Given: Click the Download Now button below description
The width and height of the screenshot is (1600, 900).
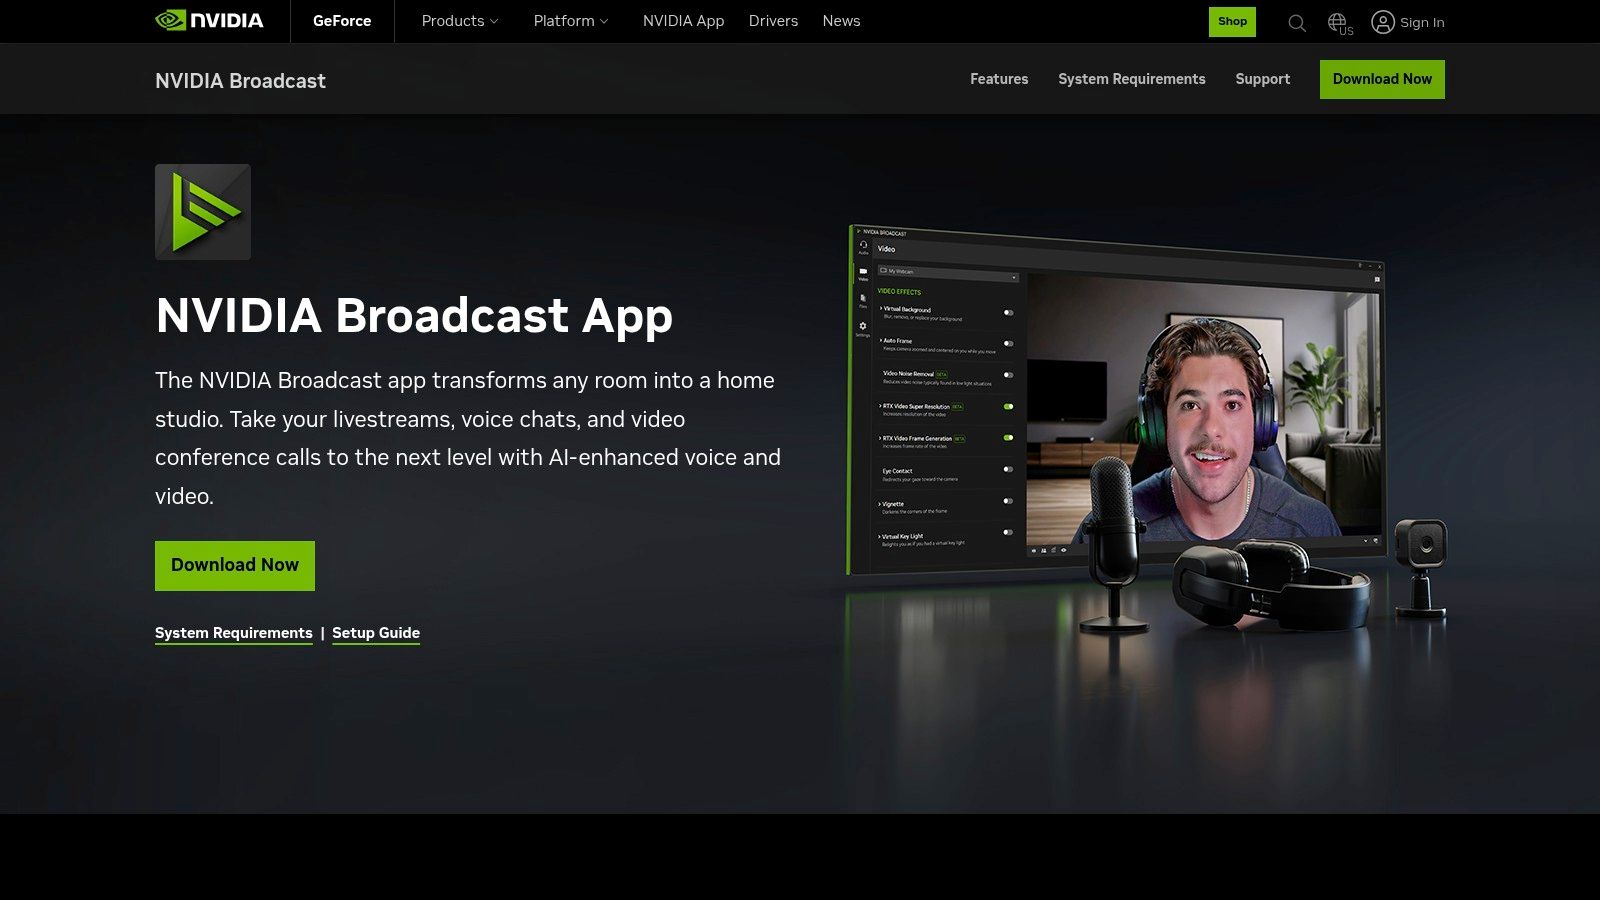Looking at the screenshot, I should pos(235,566).
